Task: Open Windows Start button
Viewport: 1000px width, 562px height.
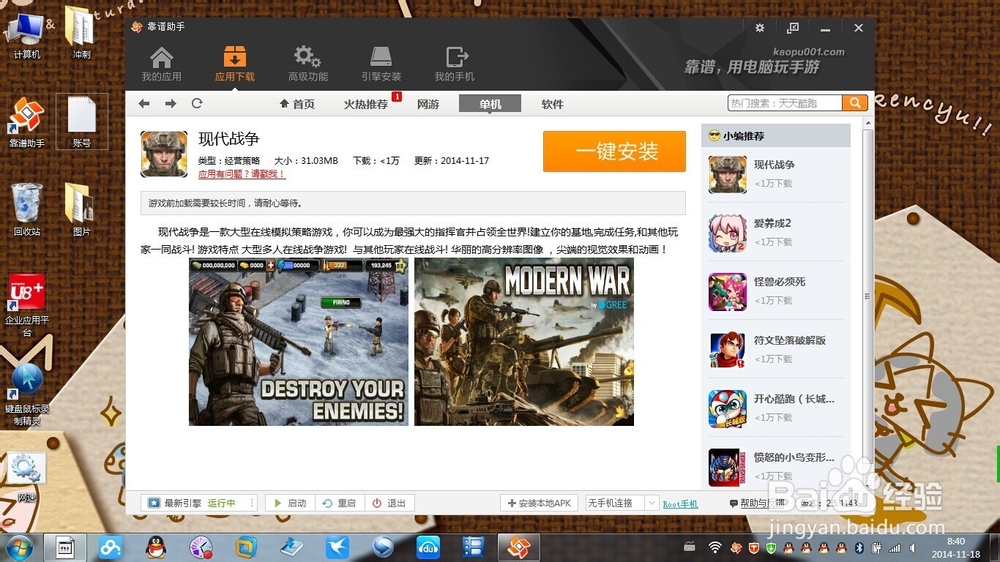Action: [19, 547]
